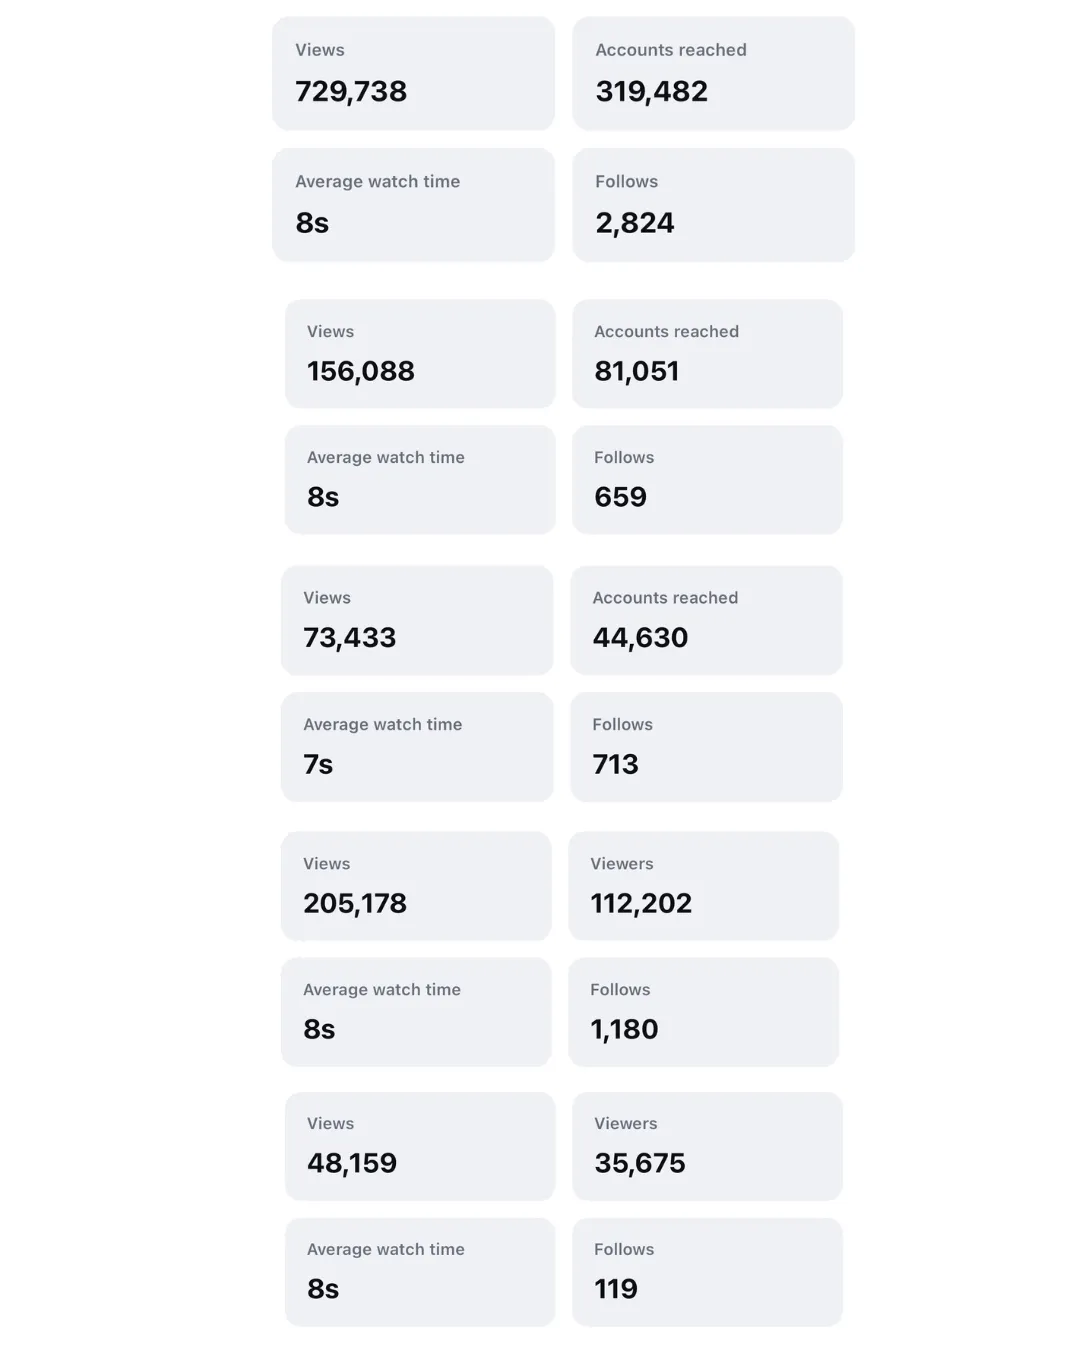Click the Average watch time card beside Follows 119
Screen dimensions: 1080x1350
coord(420,1272)
